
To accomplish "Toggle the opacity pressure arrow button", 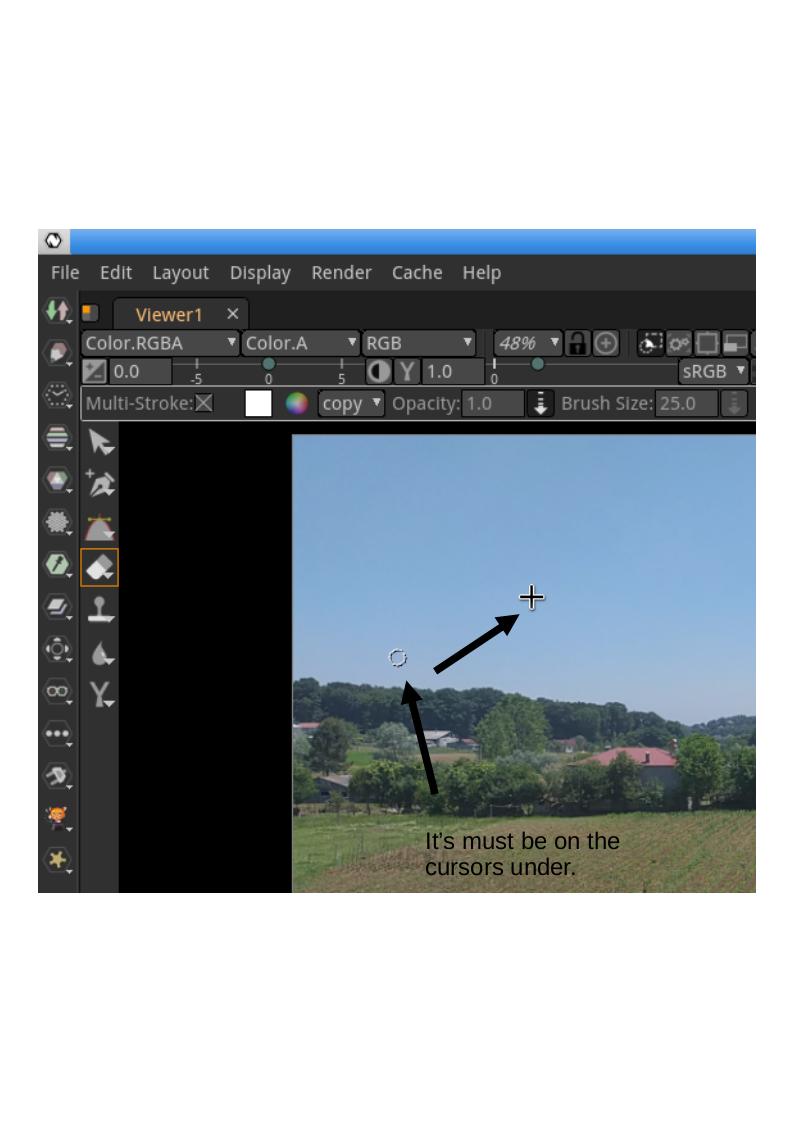I will click(x=541, y=403).
